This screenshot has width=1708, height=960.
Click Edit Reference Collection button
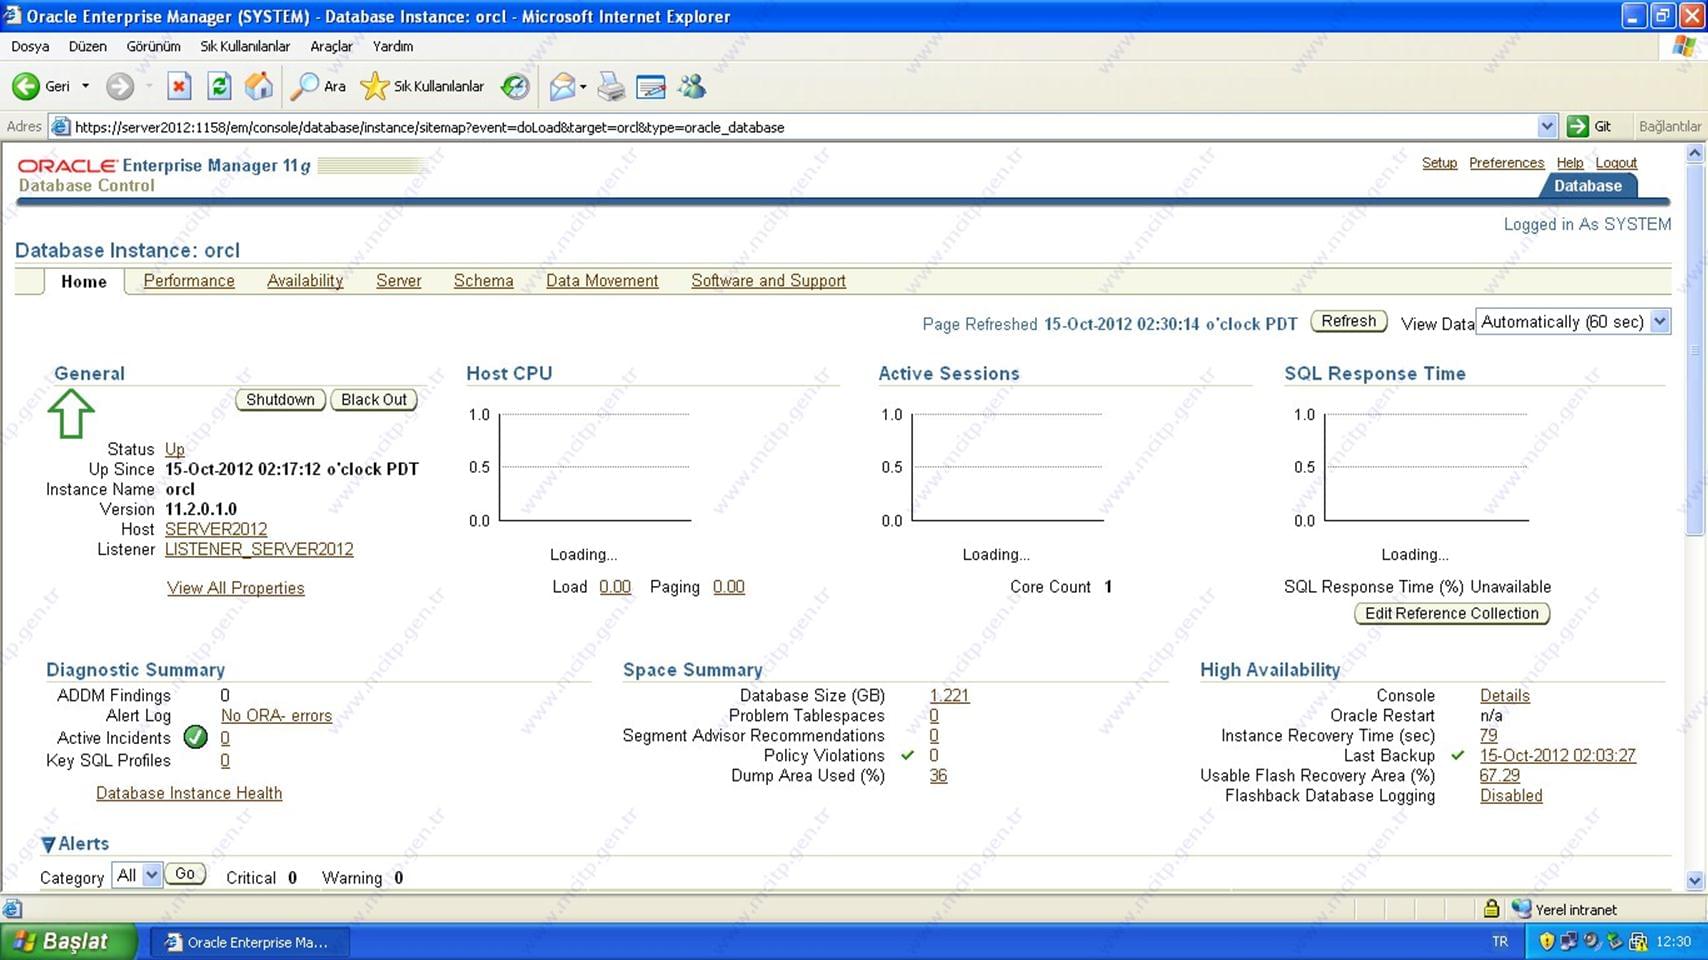pyautogui.click(x=1452, y=614)
